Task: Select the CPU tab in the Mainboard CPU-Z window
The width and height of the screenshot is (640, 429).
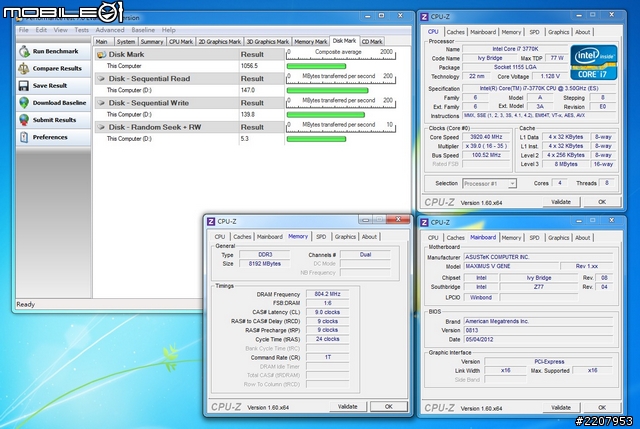Action: coord(433,238)
